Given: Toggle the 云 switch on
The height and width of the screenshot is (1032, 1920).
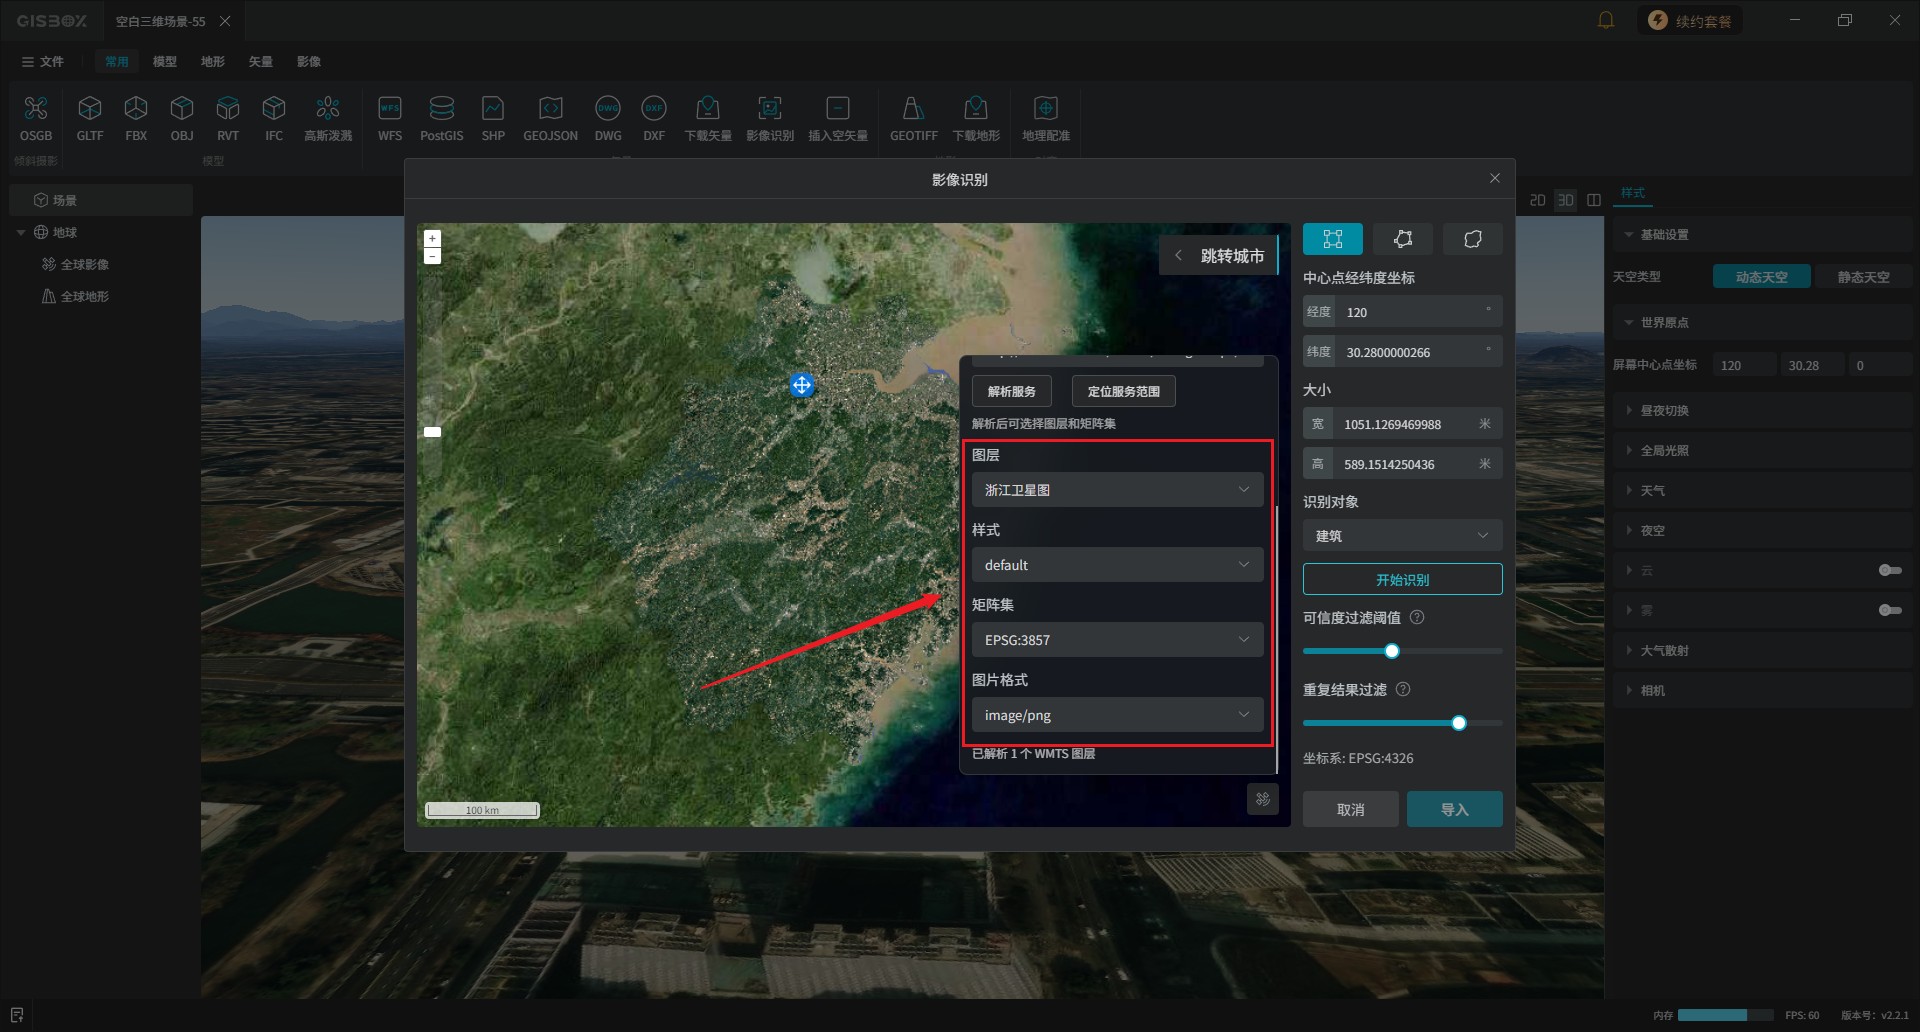Looking at the screenshot, I should coord(1889,570).
